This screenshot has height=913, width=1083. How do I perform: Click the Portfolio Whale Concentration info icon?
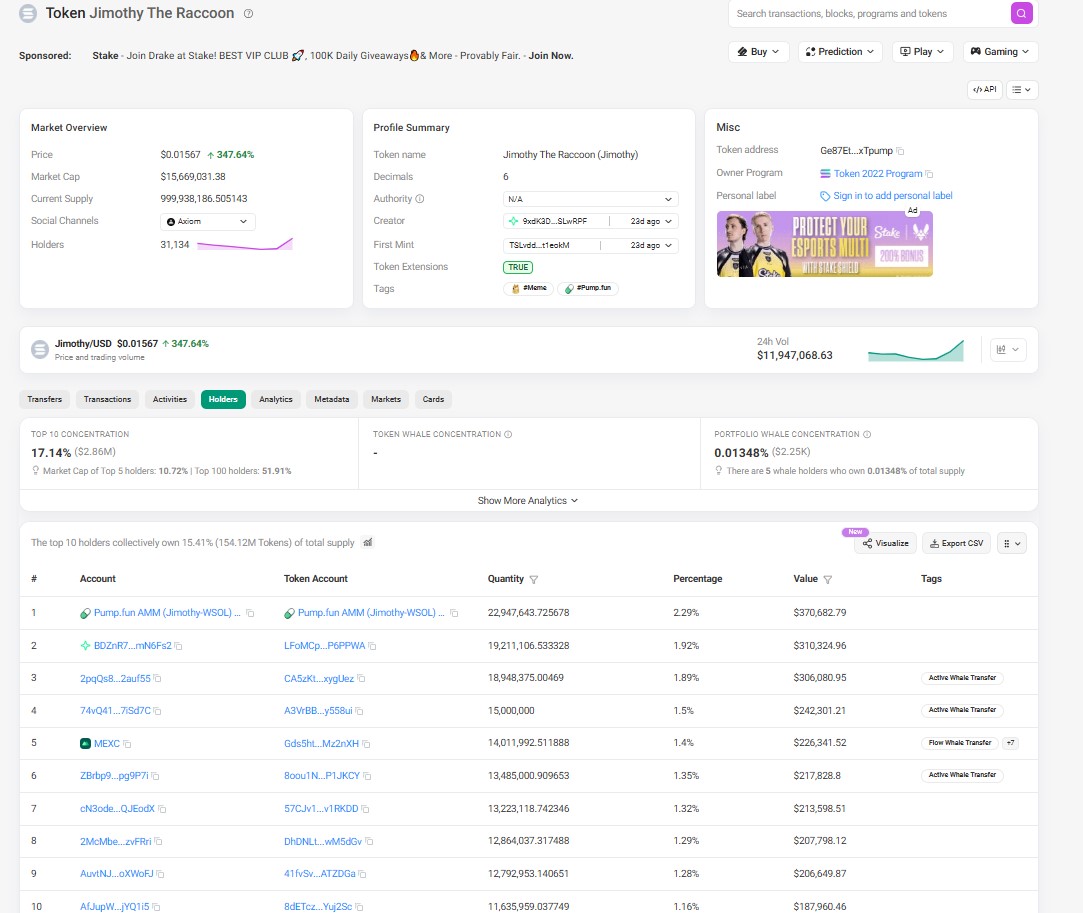867,434
